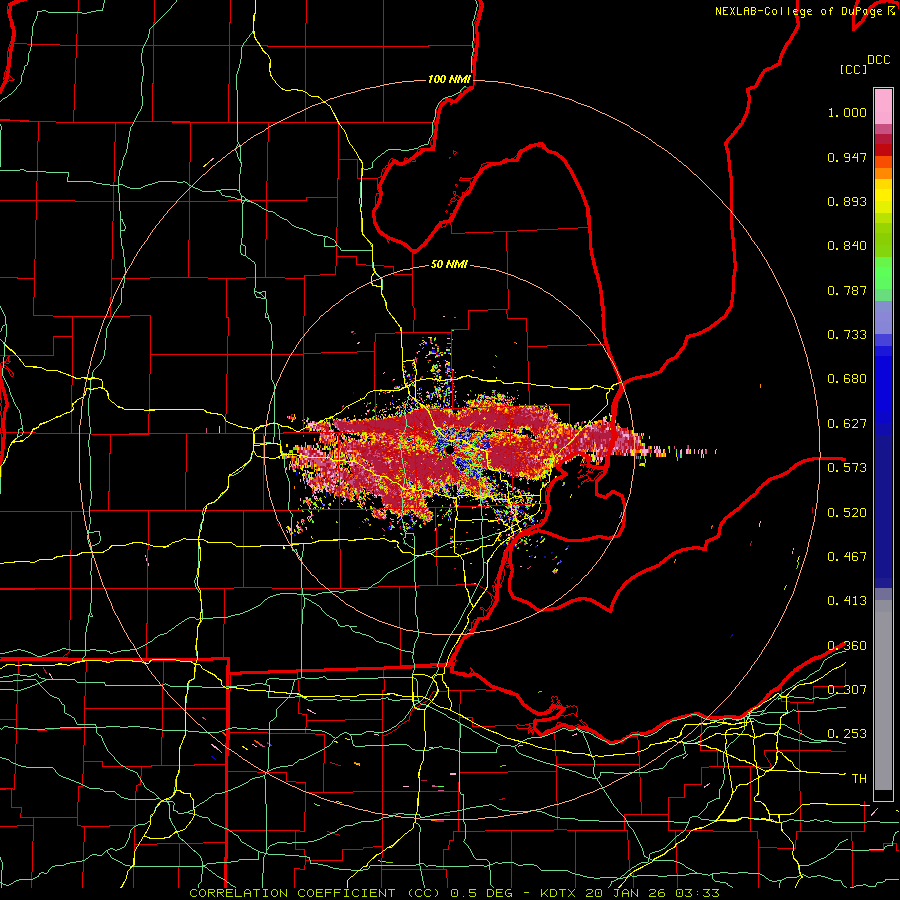
Task: Select the 0.947 scale value
Action: coord(847,157)
